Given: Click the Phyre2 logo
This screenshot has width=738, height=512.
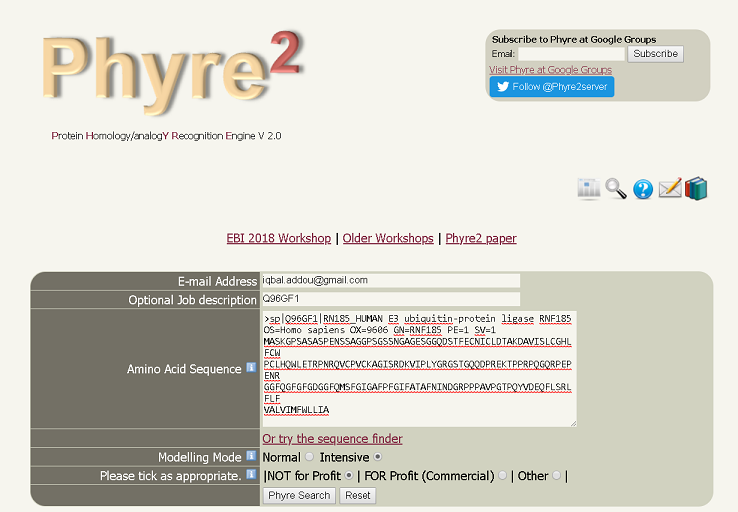Looking at the screenshot, I should coord(172,72).
